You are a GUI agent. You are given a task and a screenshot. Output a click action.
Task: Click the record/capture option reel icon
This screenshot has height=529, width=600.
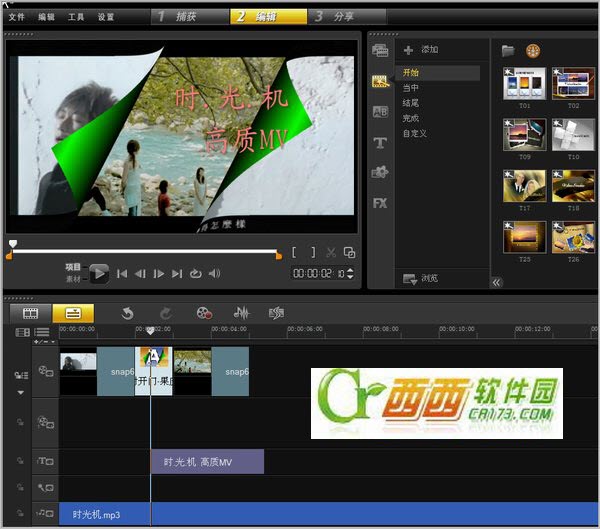pos(204,313)
